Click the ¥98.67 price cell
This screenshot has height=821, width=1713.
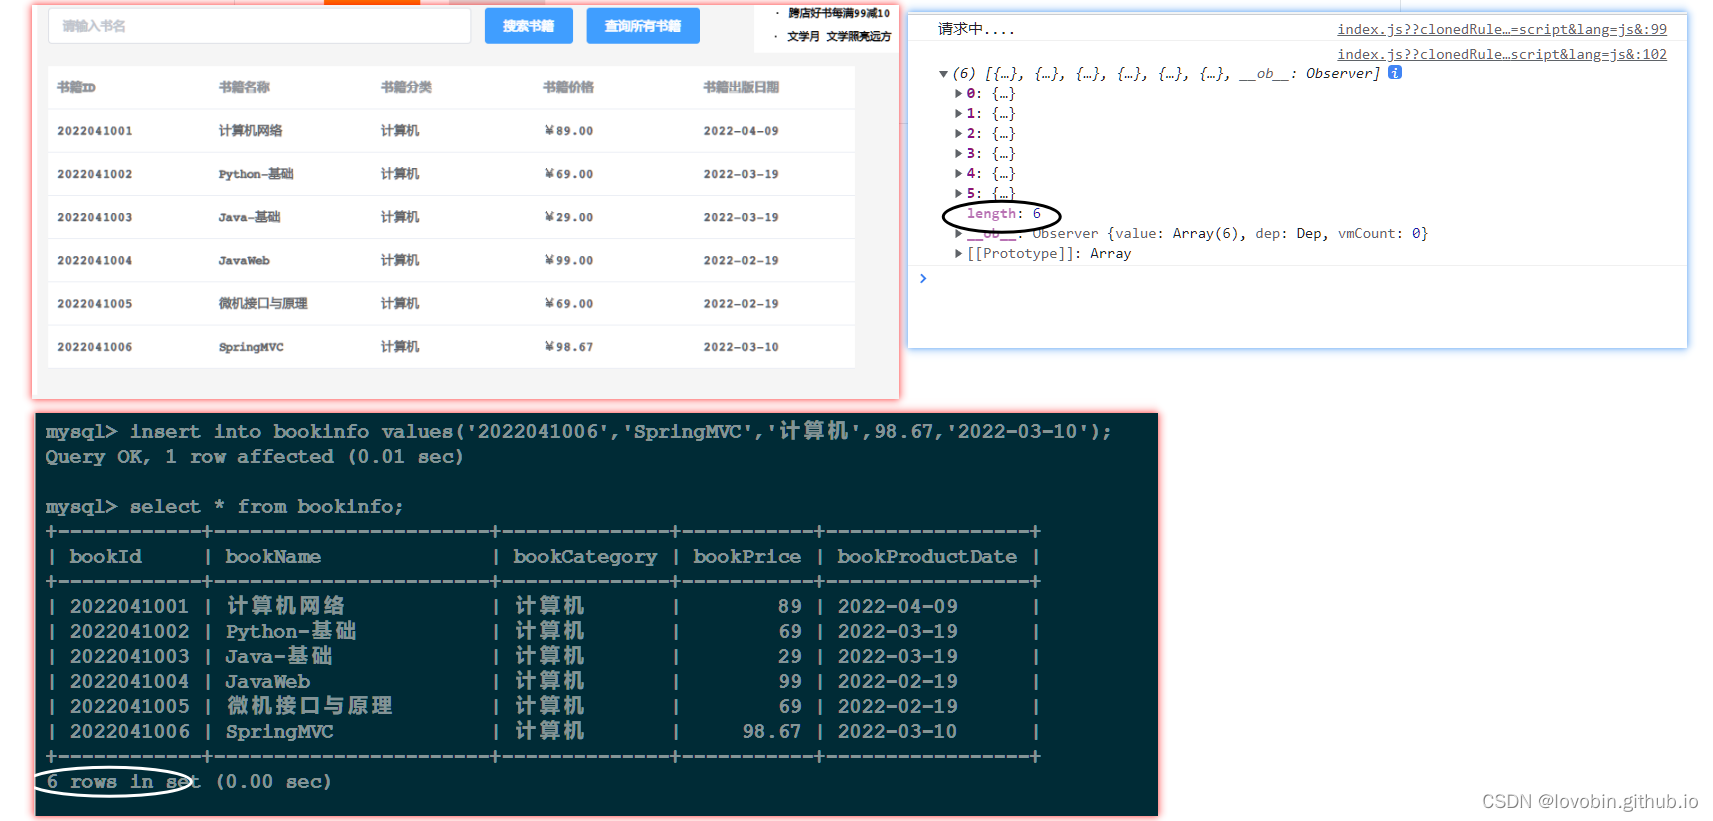tap(568, 347)
